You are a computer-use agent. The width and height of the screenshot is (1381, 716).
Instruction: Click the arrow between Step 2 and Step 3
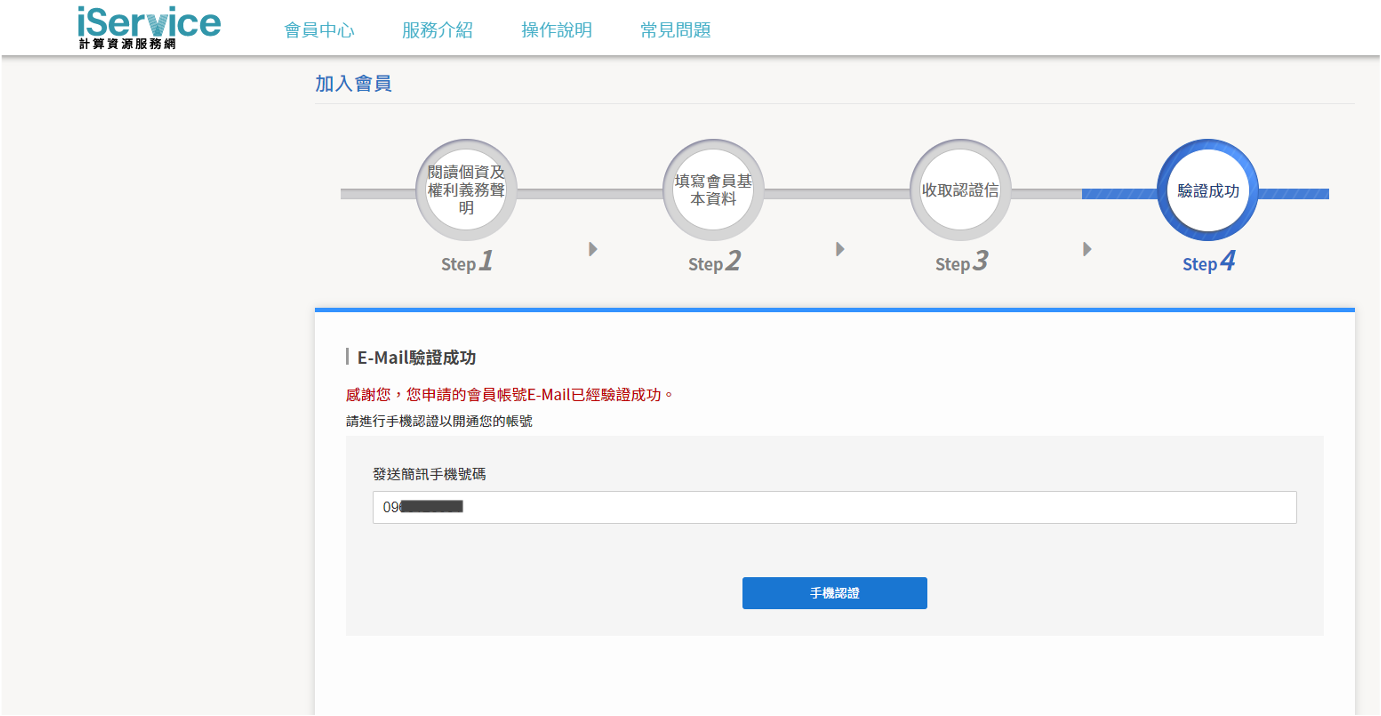(840, 249)
